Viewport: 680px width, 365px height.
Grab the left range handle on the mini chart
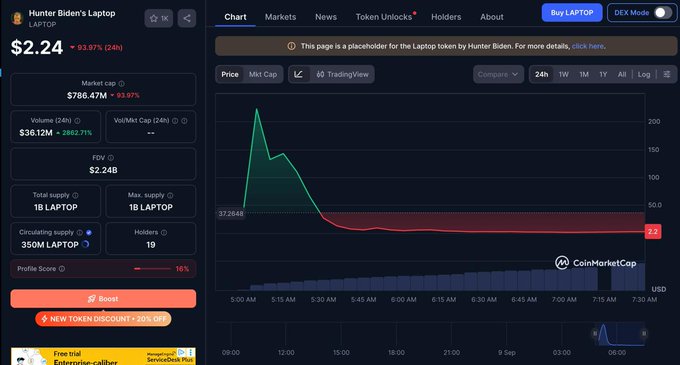[x=595, y=333]
